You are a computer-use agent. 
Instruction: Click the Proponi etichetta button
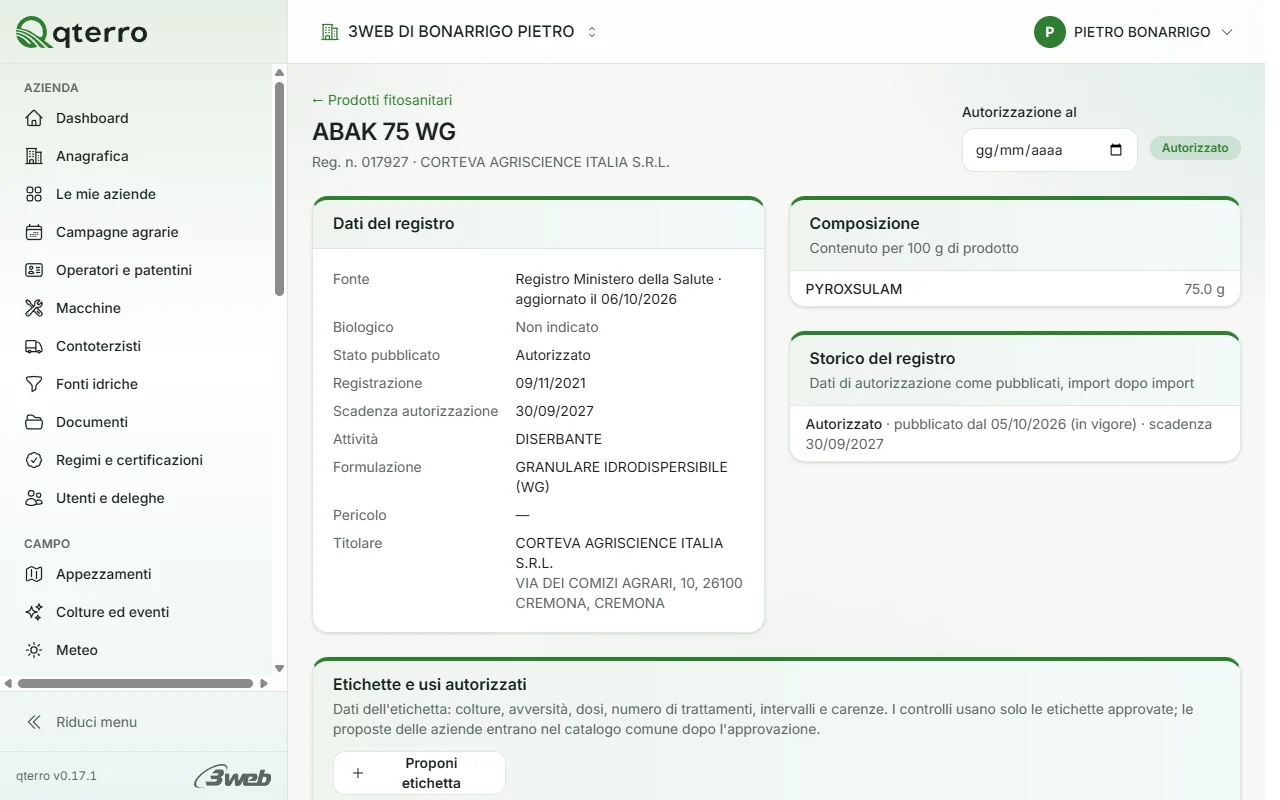[x=419, y=773]
